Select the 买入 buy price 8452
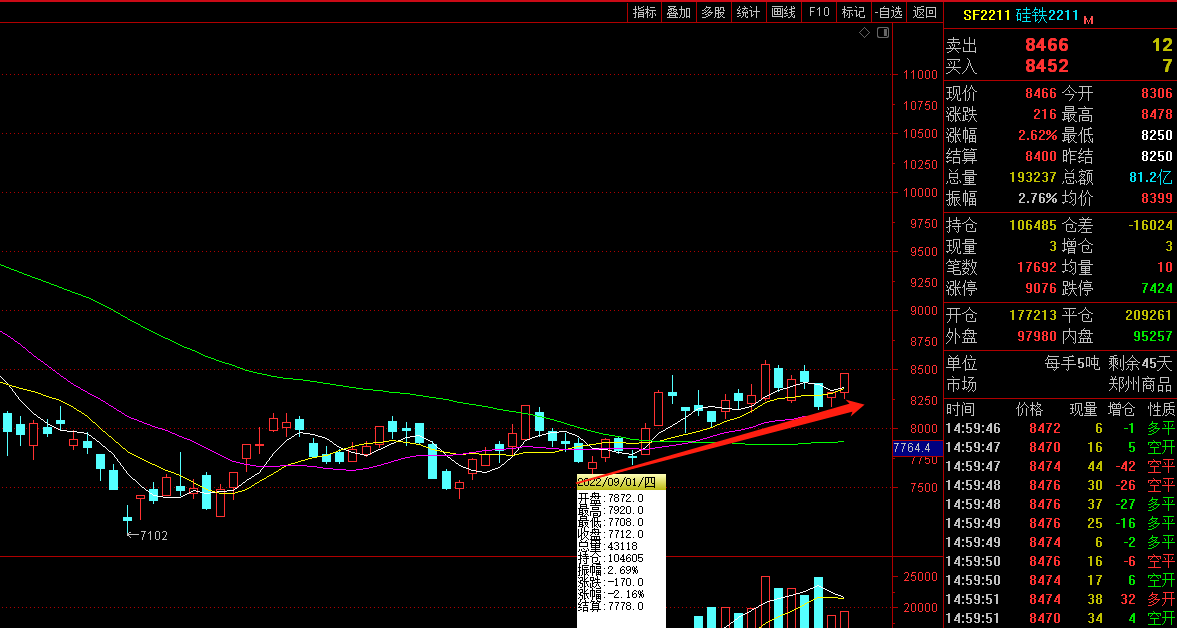1177x628 pixels. tap(1046, 66)
